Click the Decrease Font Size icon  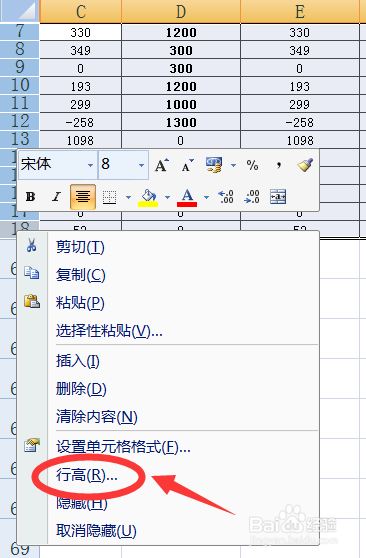pos(188,165)
